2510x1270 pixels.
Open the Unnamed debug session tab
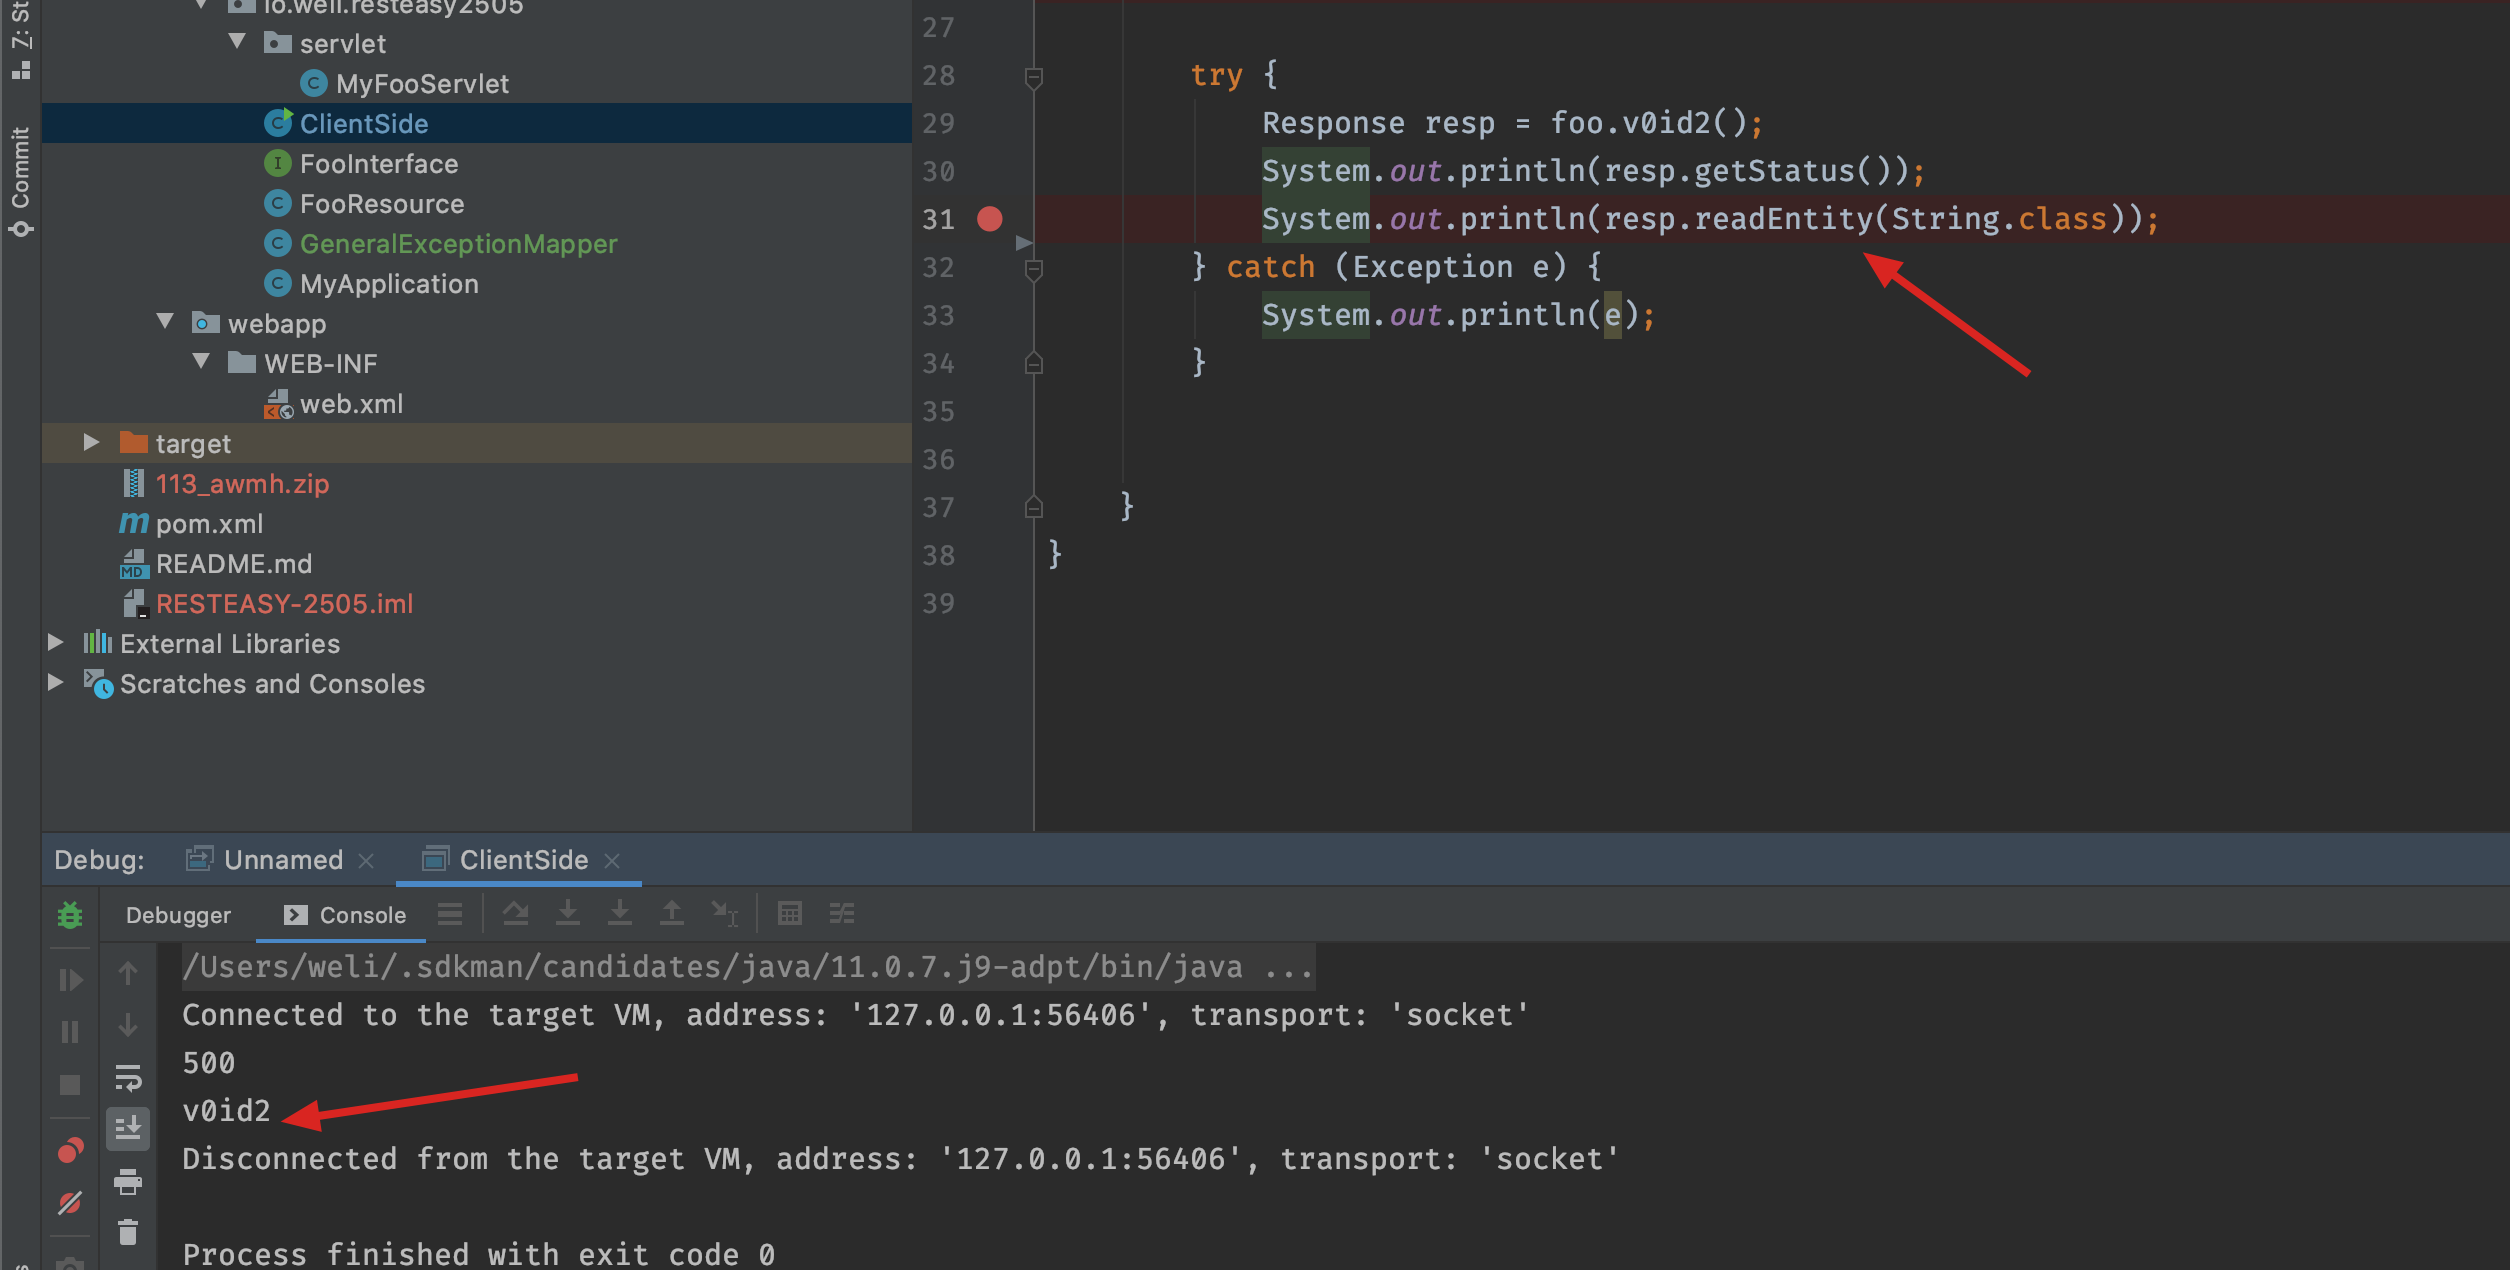(x=282, y=860)
